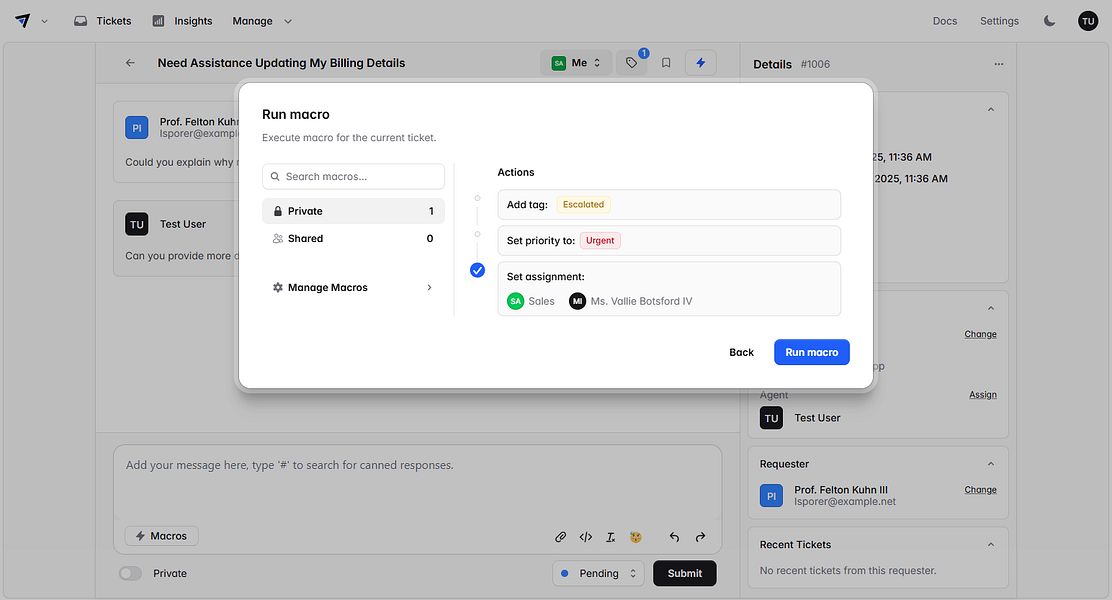Toggle the Private switch
Viewport: 1112px width, 600px height.
tap(130, 573)
